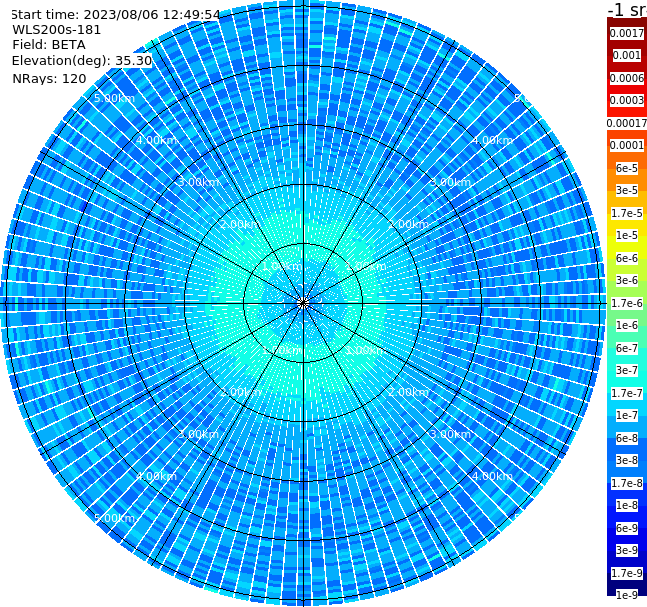The width and height of the screenshot is (647, 607).
Task: Select the 6e-8 colorbar label
Action: click(627, 438)
